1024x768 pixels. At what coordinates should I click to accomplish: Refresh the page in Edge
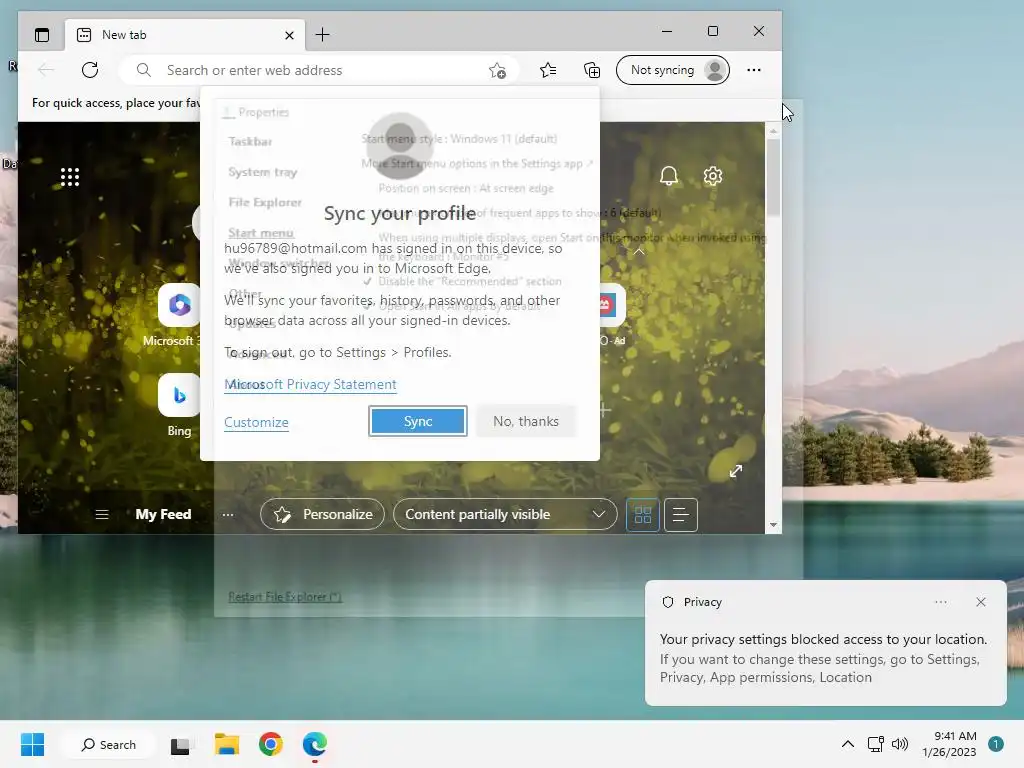coord(90,70)
